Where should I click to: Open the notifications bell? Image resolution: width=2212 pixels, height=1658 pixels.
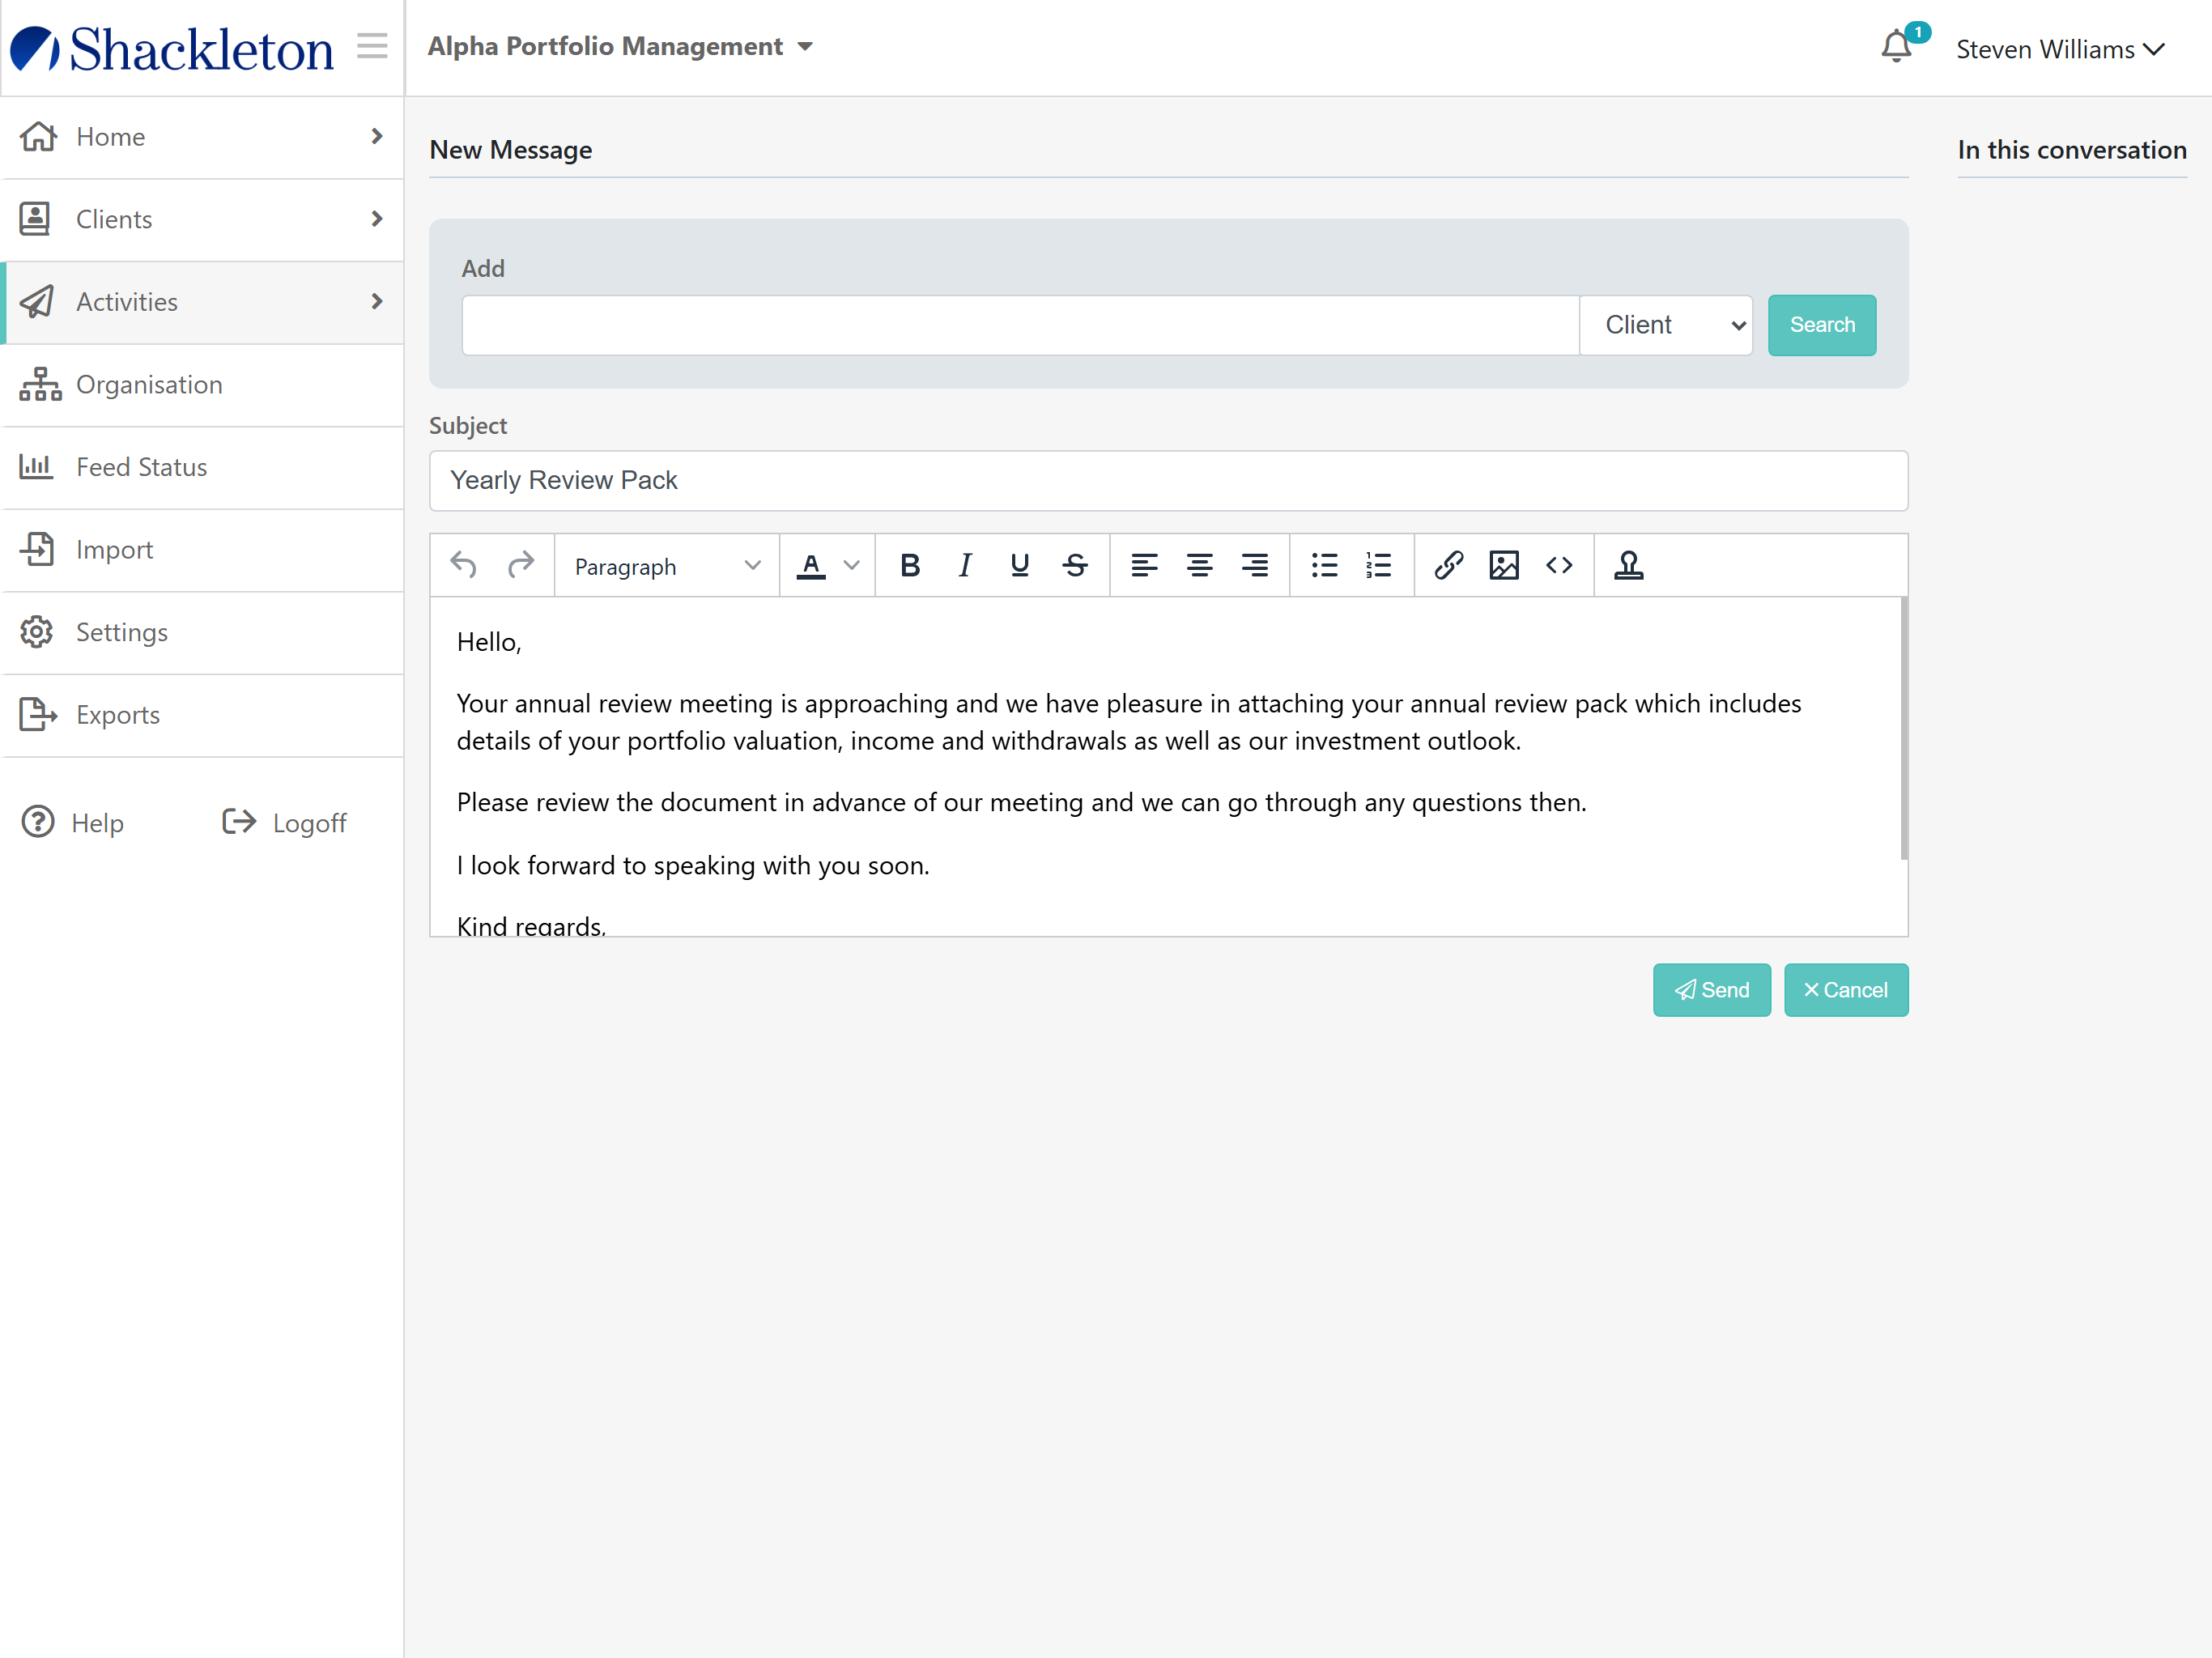[x=1896, y=47]
